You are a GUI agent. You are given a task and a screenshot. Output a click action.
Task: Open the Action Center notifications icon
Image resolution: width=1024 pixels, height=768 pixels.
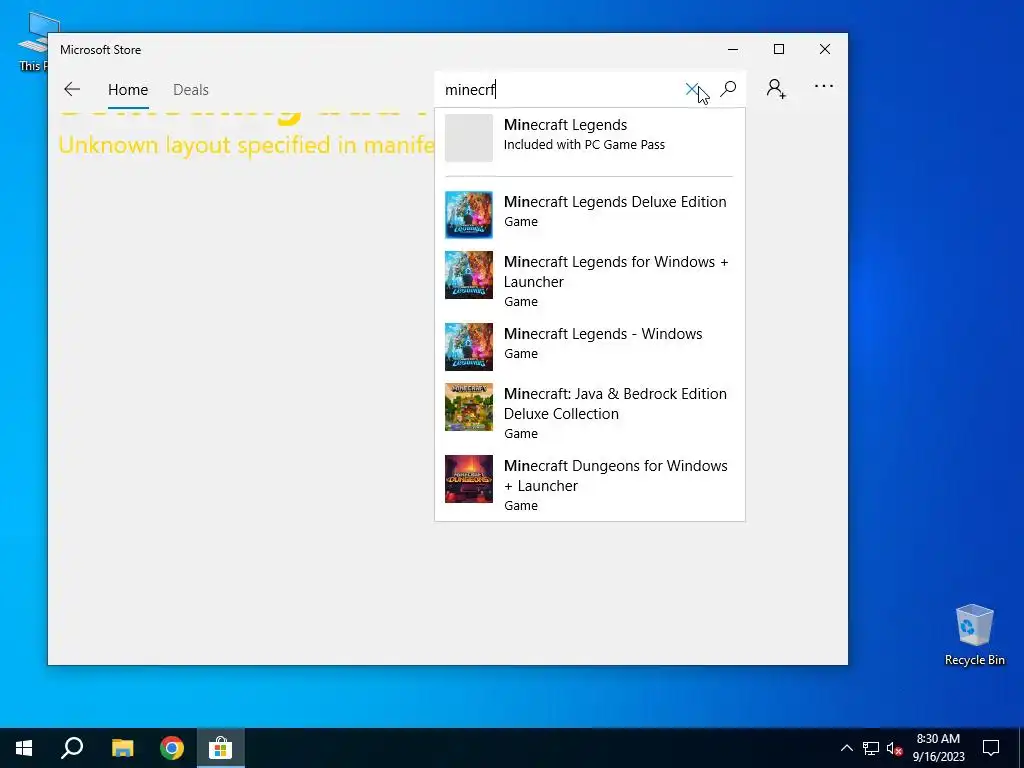click(991, 748)
